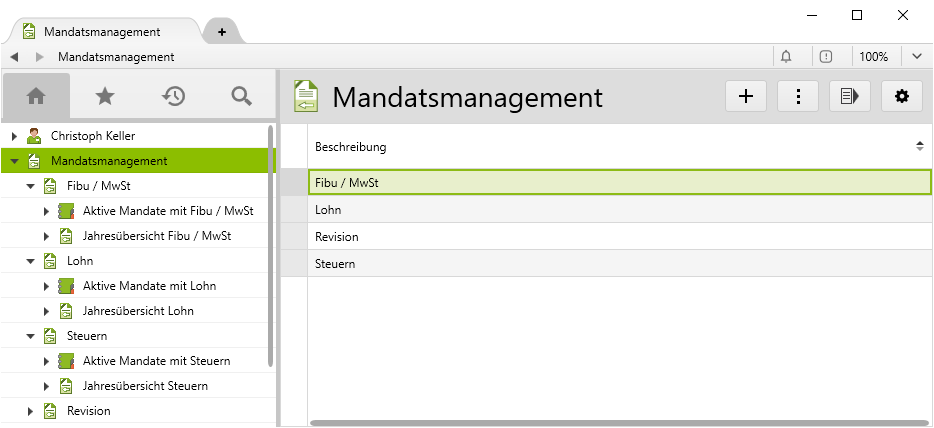The image size is (934, 428).
Task: Click the notification bell icon
Action: point(786,57)
